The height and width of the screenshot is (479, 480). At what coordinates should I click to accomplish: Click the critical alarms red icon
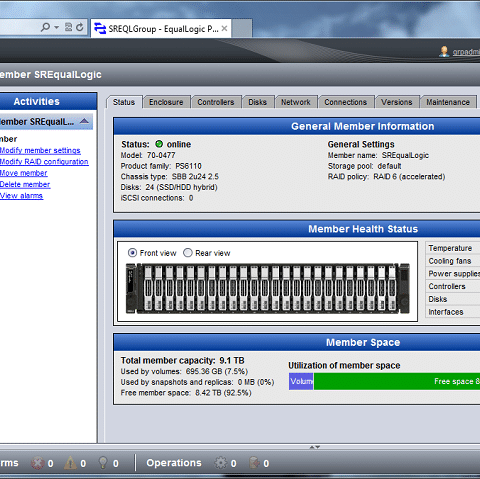(x=37, y=463)
